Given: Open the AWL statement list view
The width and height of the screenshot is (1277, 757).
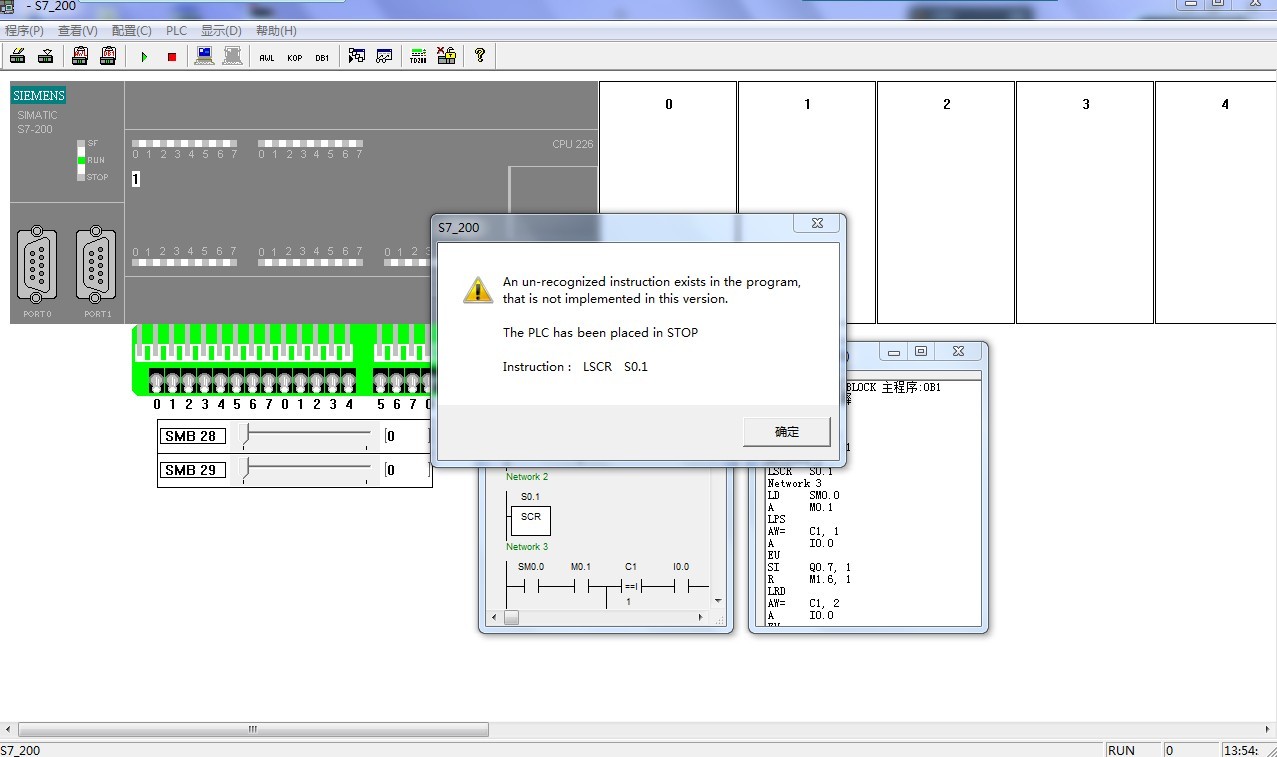Looking at the screenshot, I should click(267, 57).
